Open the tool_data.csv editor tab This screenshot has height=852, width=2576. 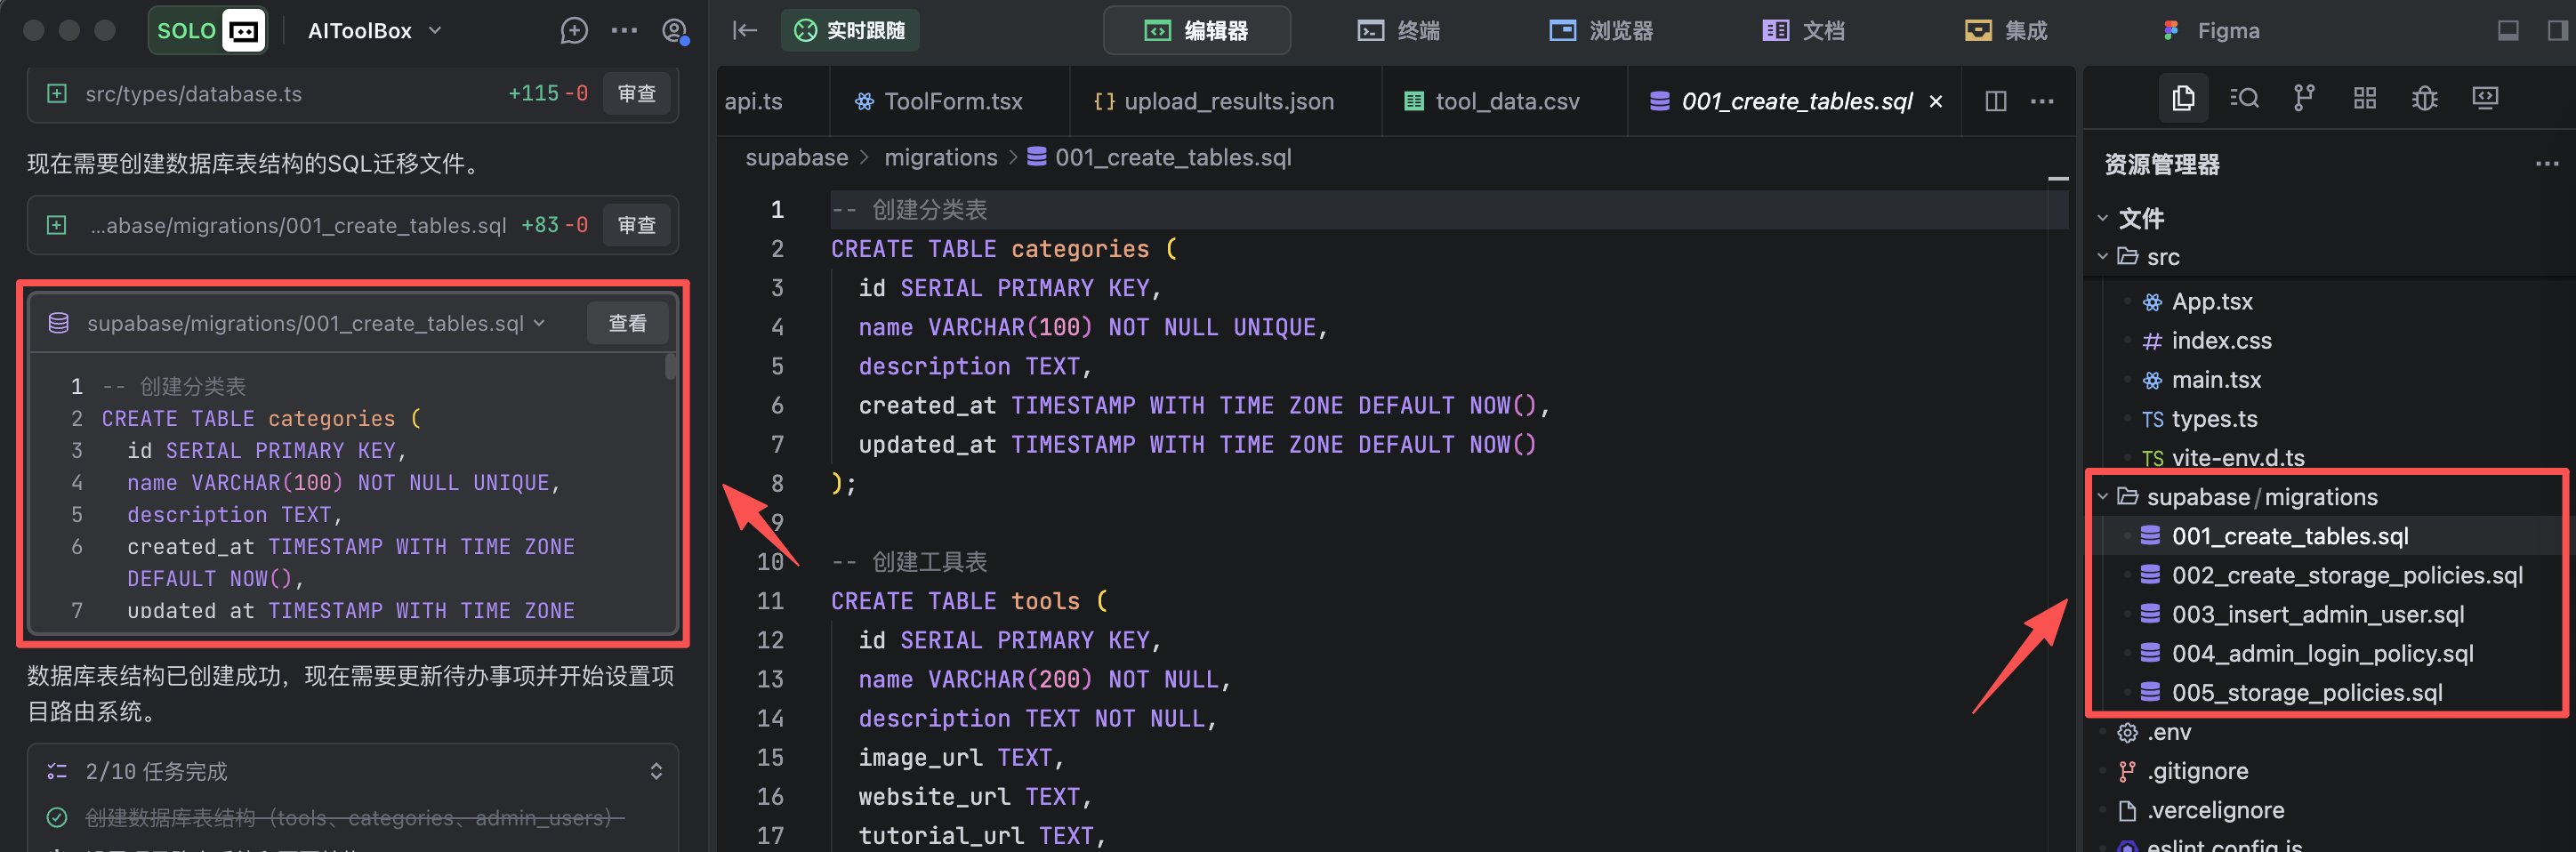[x=1492, y=101]
